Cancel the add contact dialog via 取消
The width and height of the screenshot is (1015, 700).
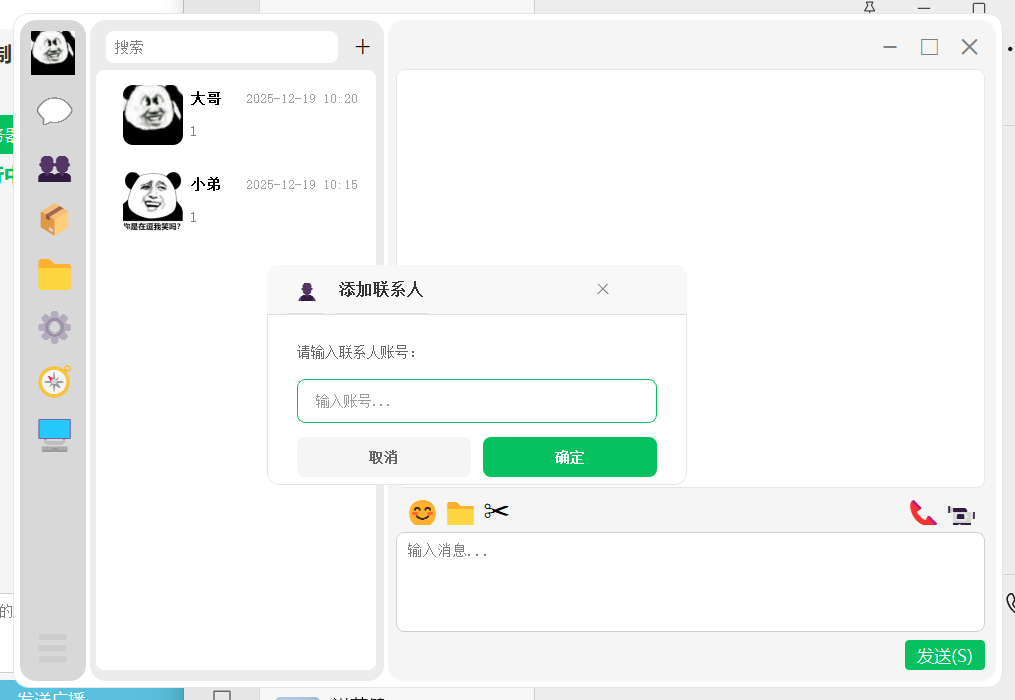tap(383, 457)
